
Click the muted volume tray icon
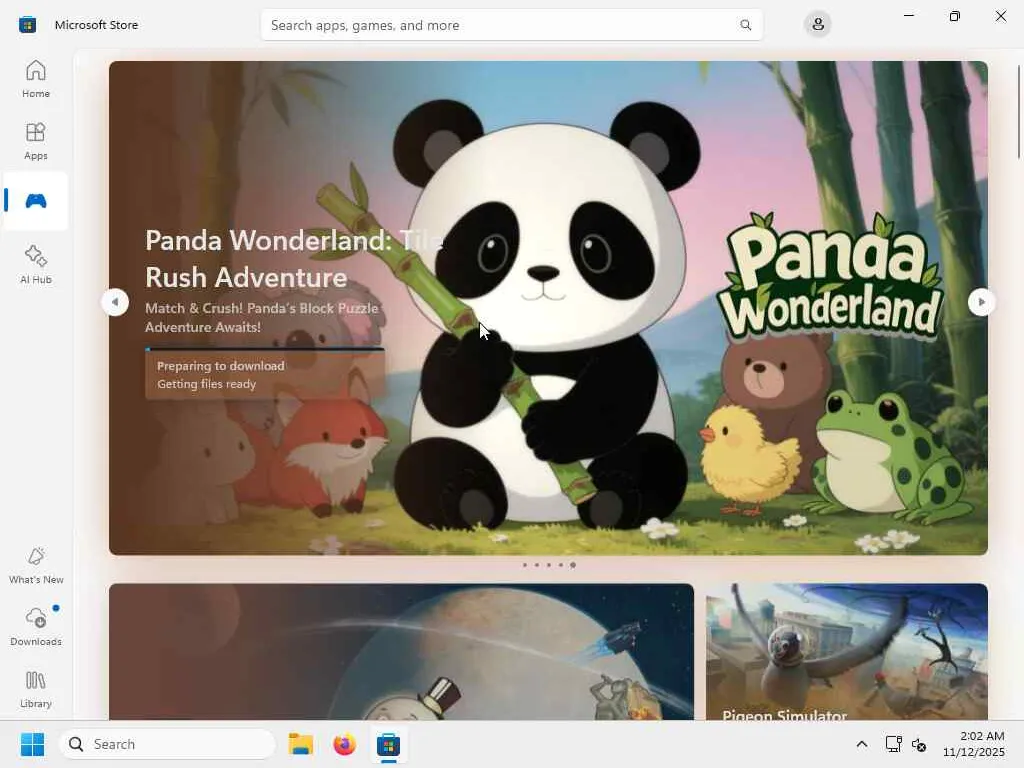tap(919, 744)
